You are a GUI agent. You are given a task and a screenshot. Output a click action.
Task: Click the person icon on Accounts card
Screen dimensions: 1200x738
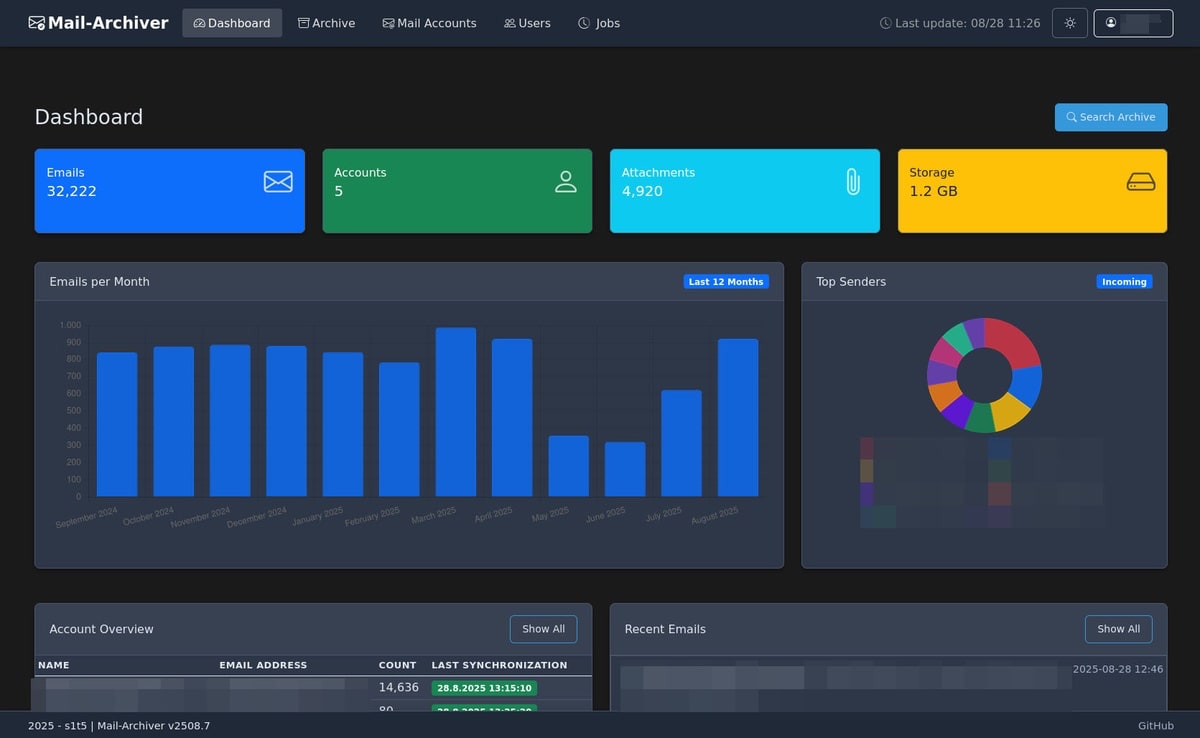566,181
